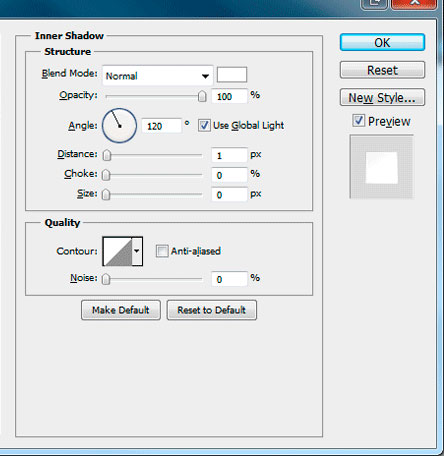Click the Contour curve thumbnail
Screen dimensions: 444x456
pyautogui.click(x=117, y=251)
